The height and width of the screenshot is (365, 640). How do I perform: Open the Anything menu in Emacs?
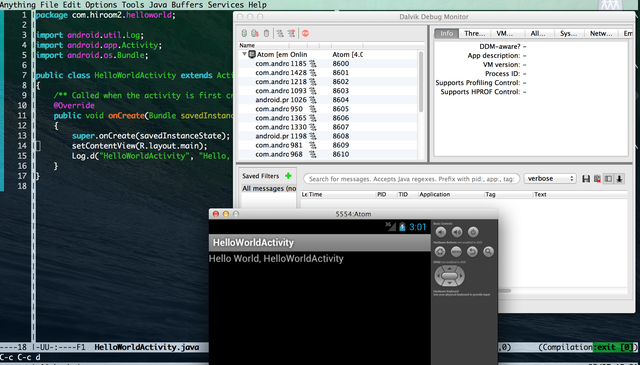[x=18, y=5]
